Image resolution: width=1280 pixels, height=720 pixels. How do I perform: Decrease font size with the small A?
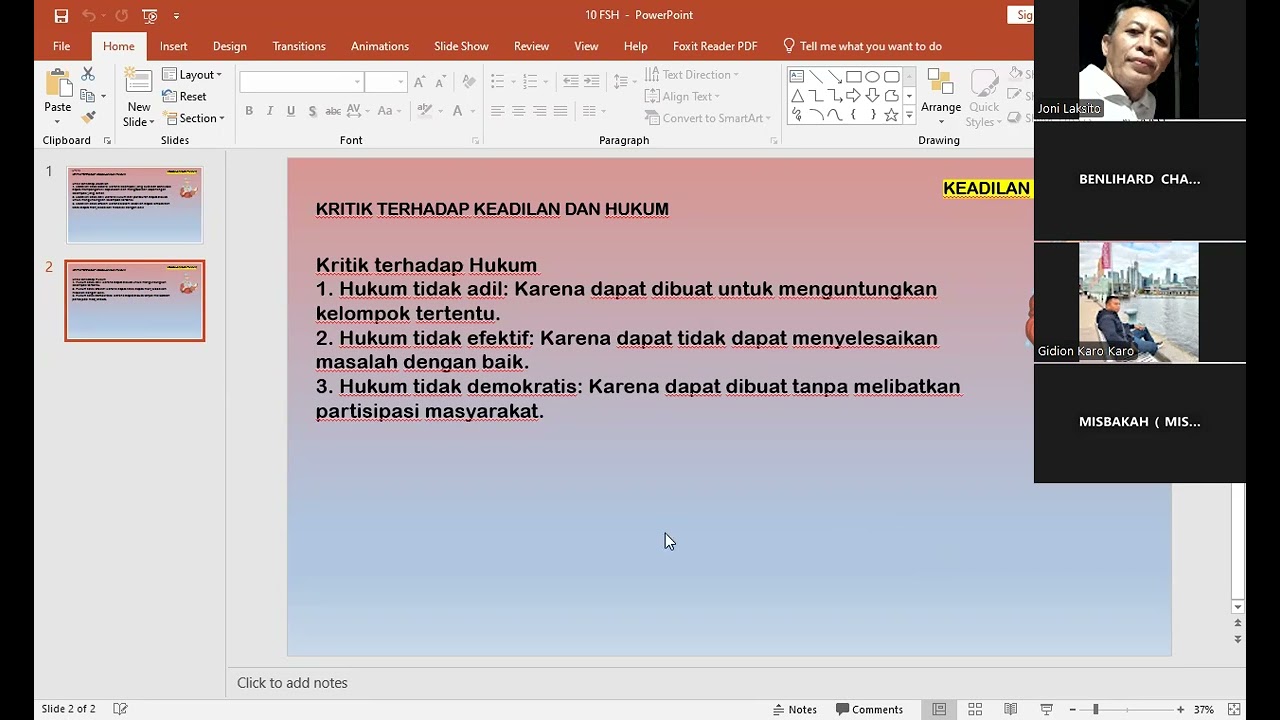tap(440, 82)
